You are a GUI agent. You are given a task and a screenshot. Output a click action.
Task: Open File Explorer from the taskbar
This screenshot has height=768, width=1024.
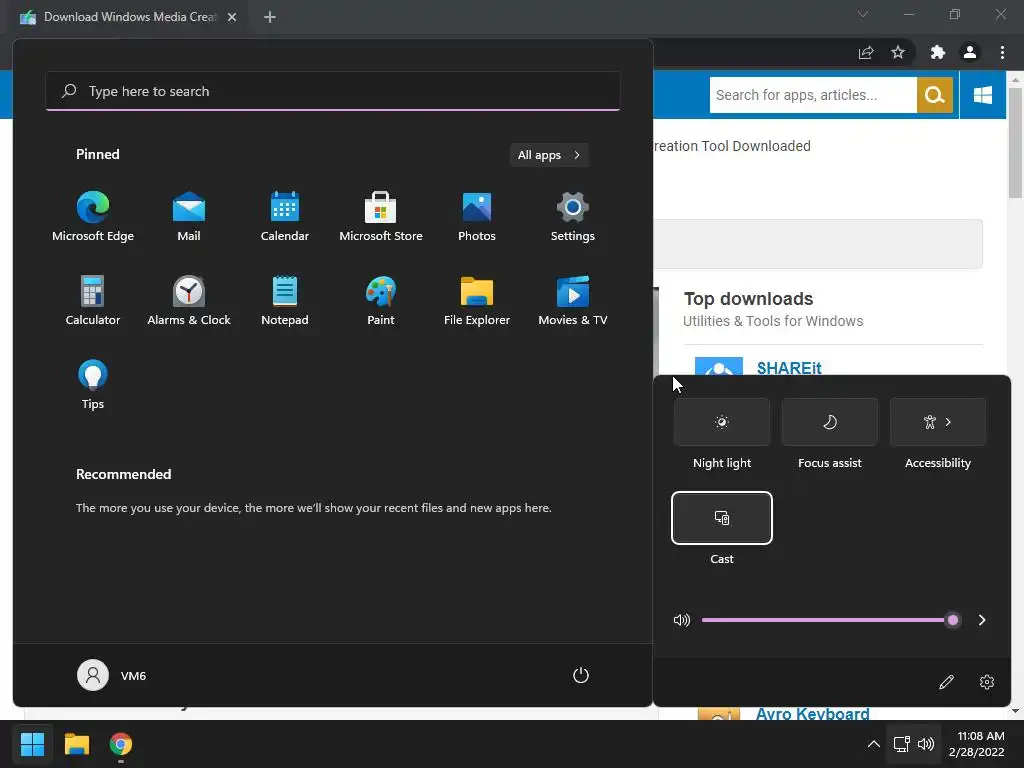[76, 744]
